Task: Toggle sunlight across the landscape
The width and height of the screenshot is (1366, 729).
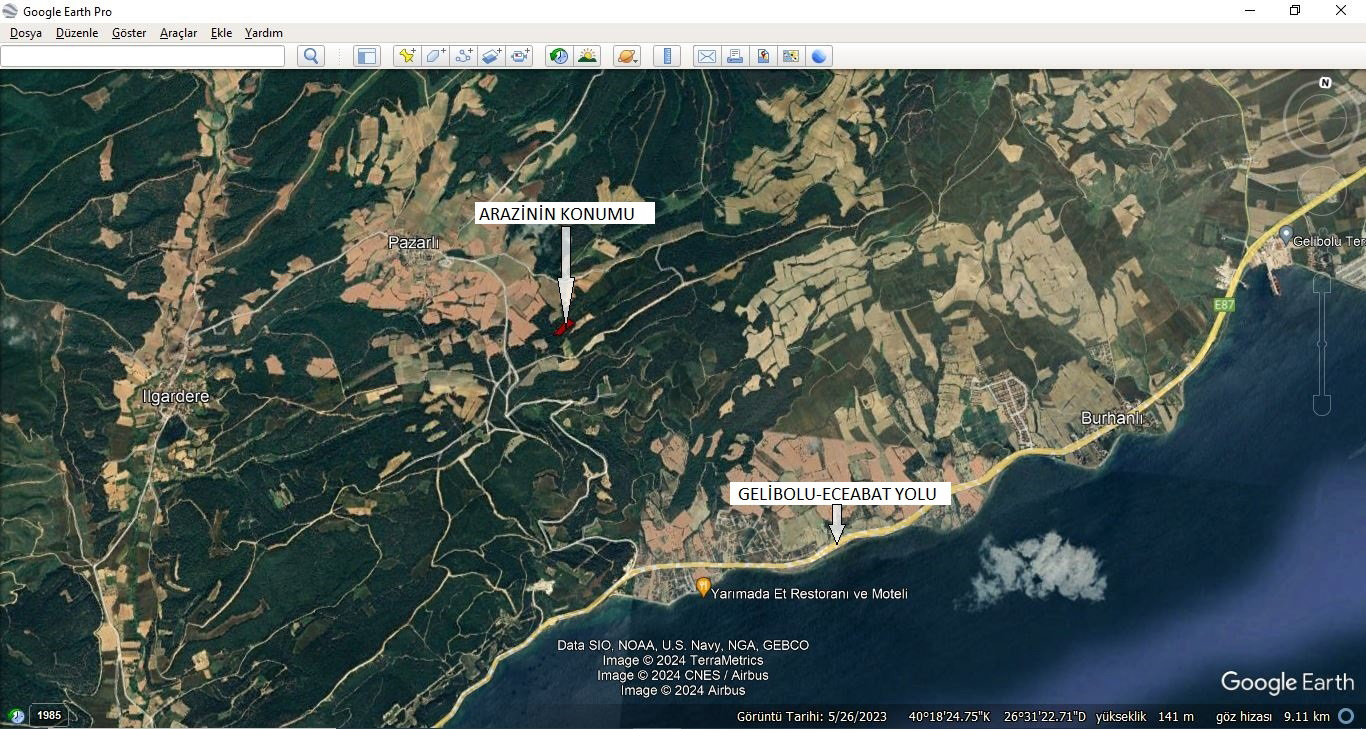Action: (587, 56)
